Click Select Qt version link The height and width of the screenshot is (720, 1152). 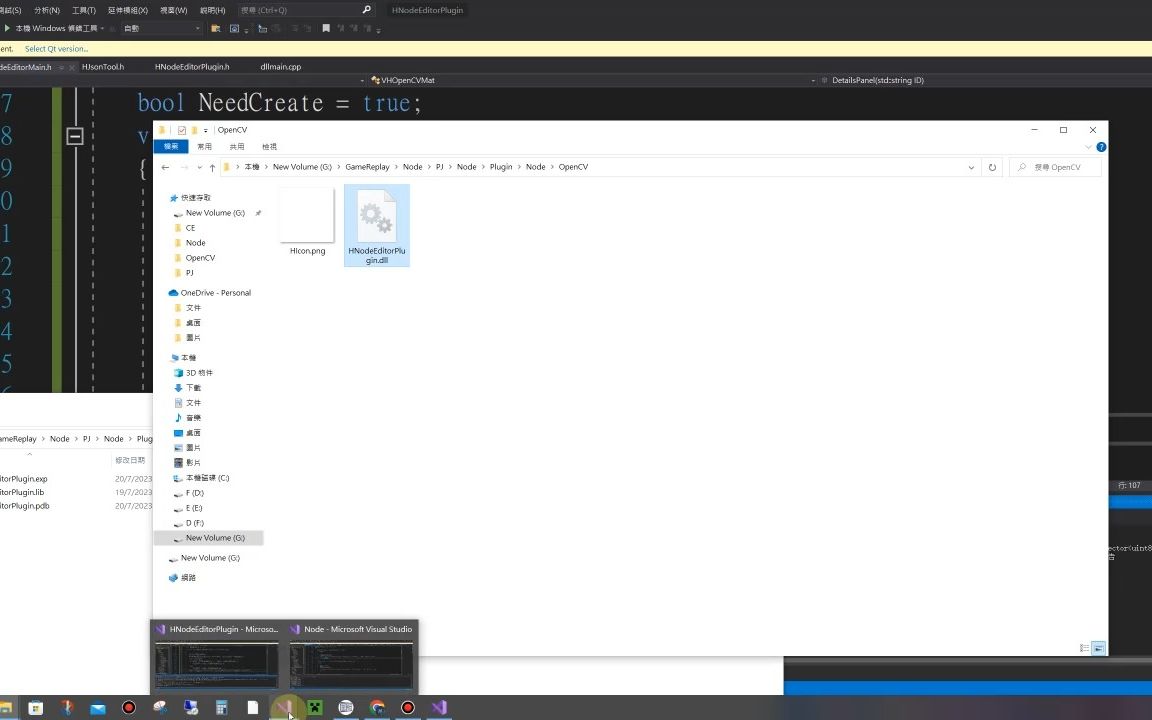click(57, 48)
